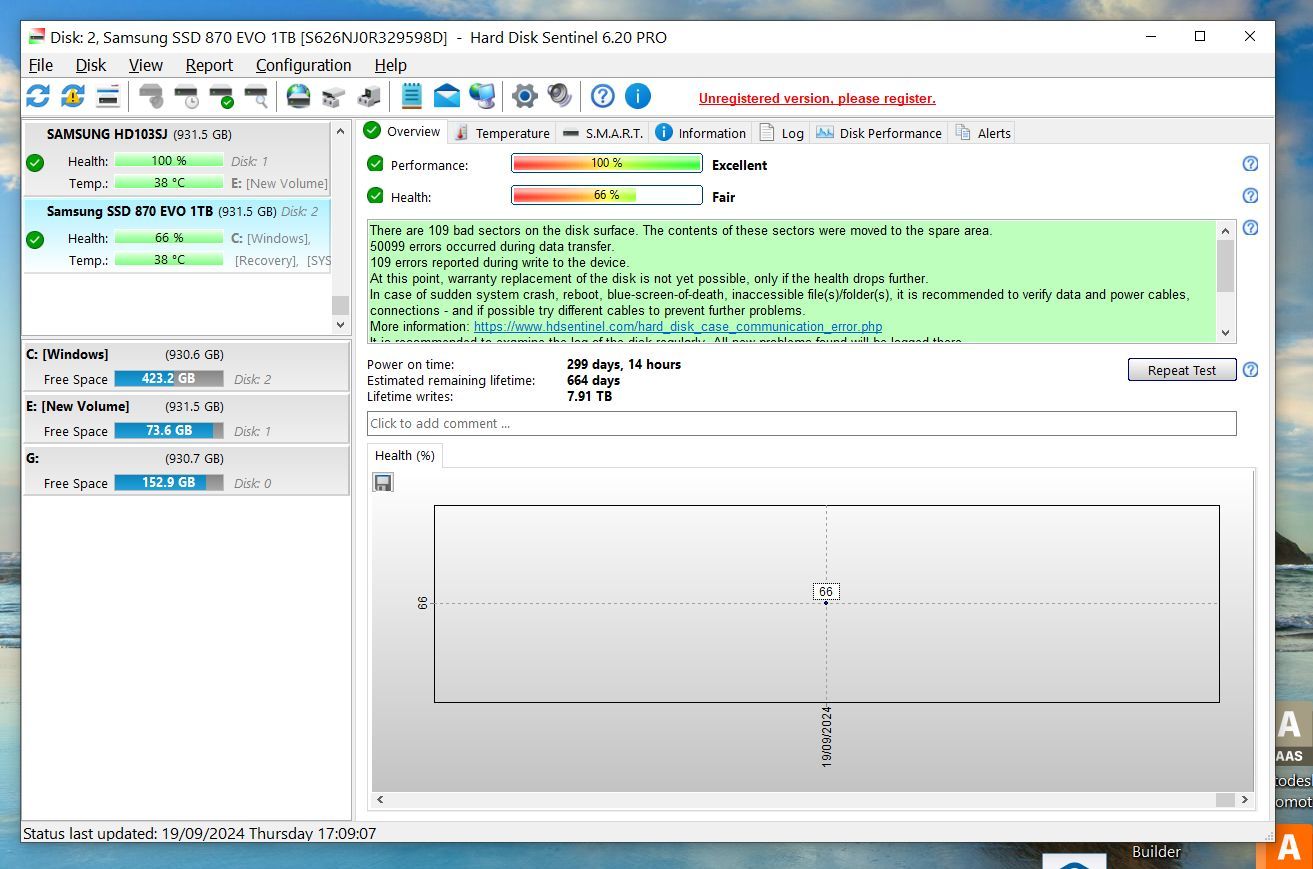This screenshot has height=869, width=1313.
Task: Click the status last updated text in status bar
Action: 200,833
